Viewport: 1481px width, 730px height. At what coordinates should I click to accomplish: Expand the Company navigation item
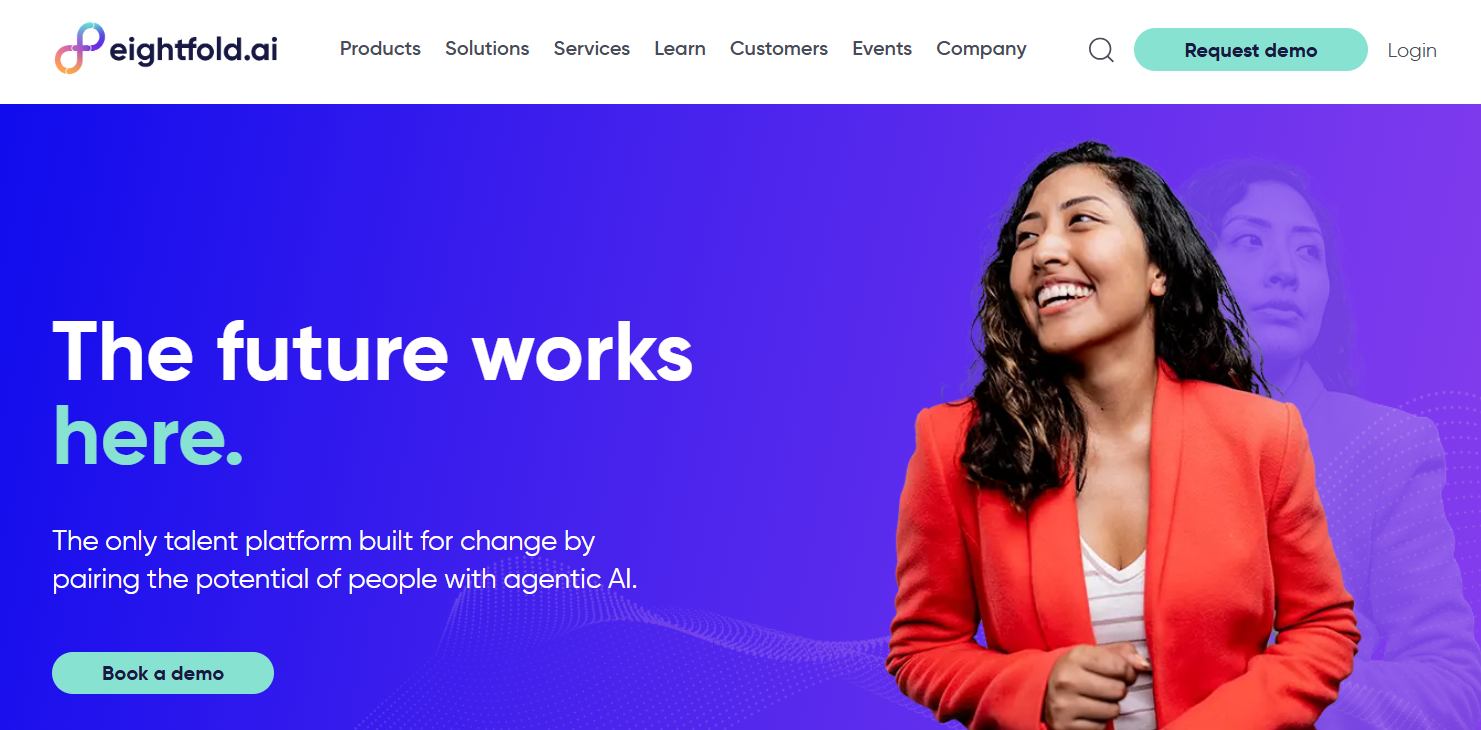click(981, 49)
